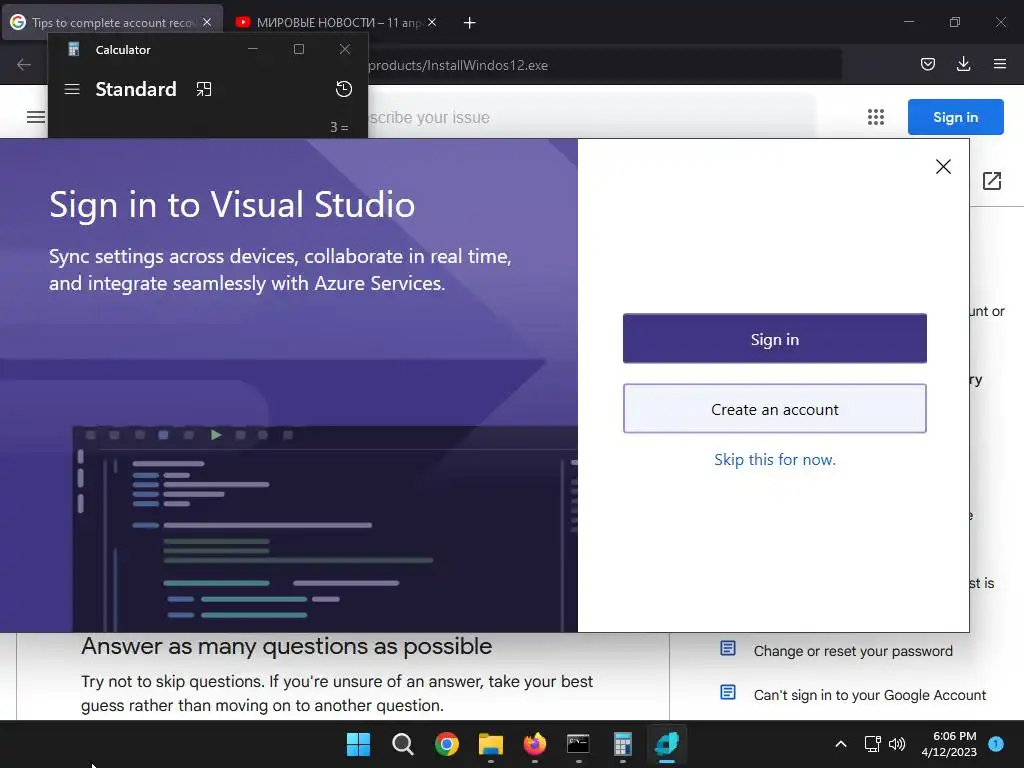
Task: Switch to Firefox from the taskbar
Action: pos(535,744)
